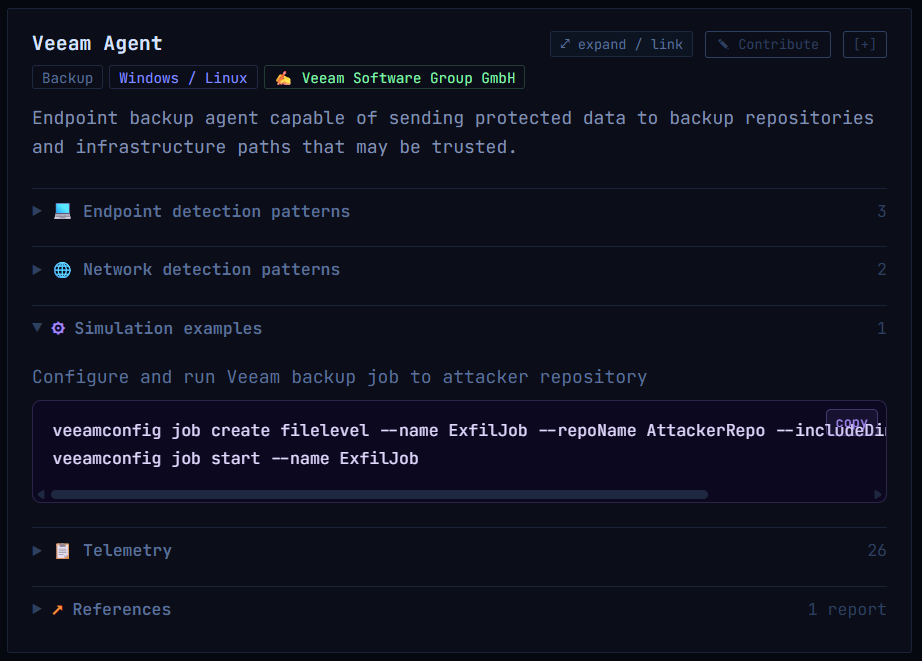Click the Veeam Agent title
The height and width of the screenshot is (661, 922).
click(97, 44)
